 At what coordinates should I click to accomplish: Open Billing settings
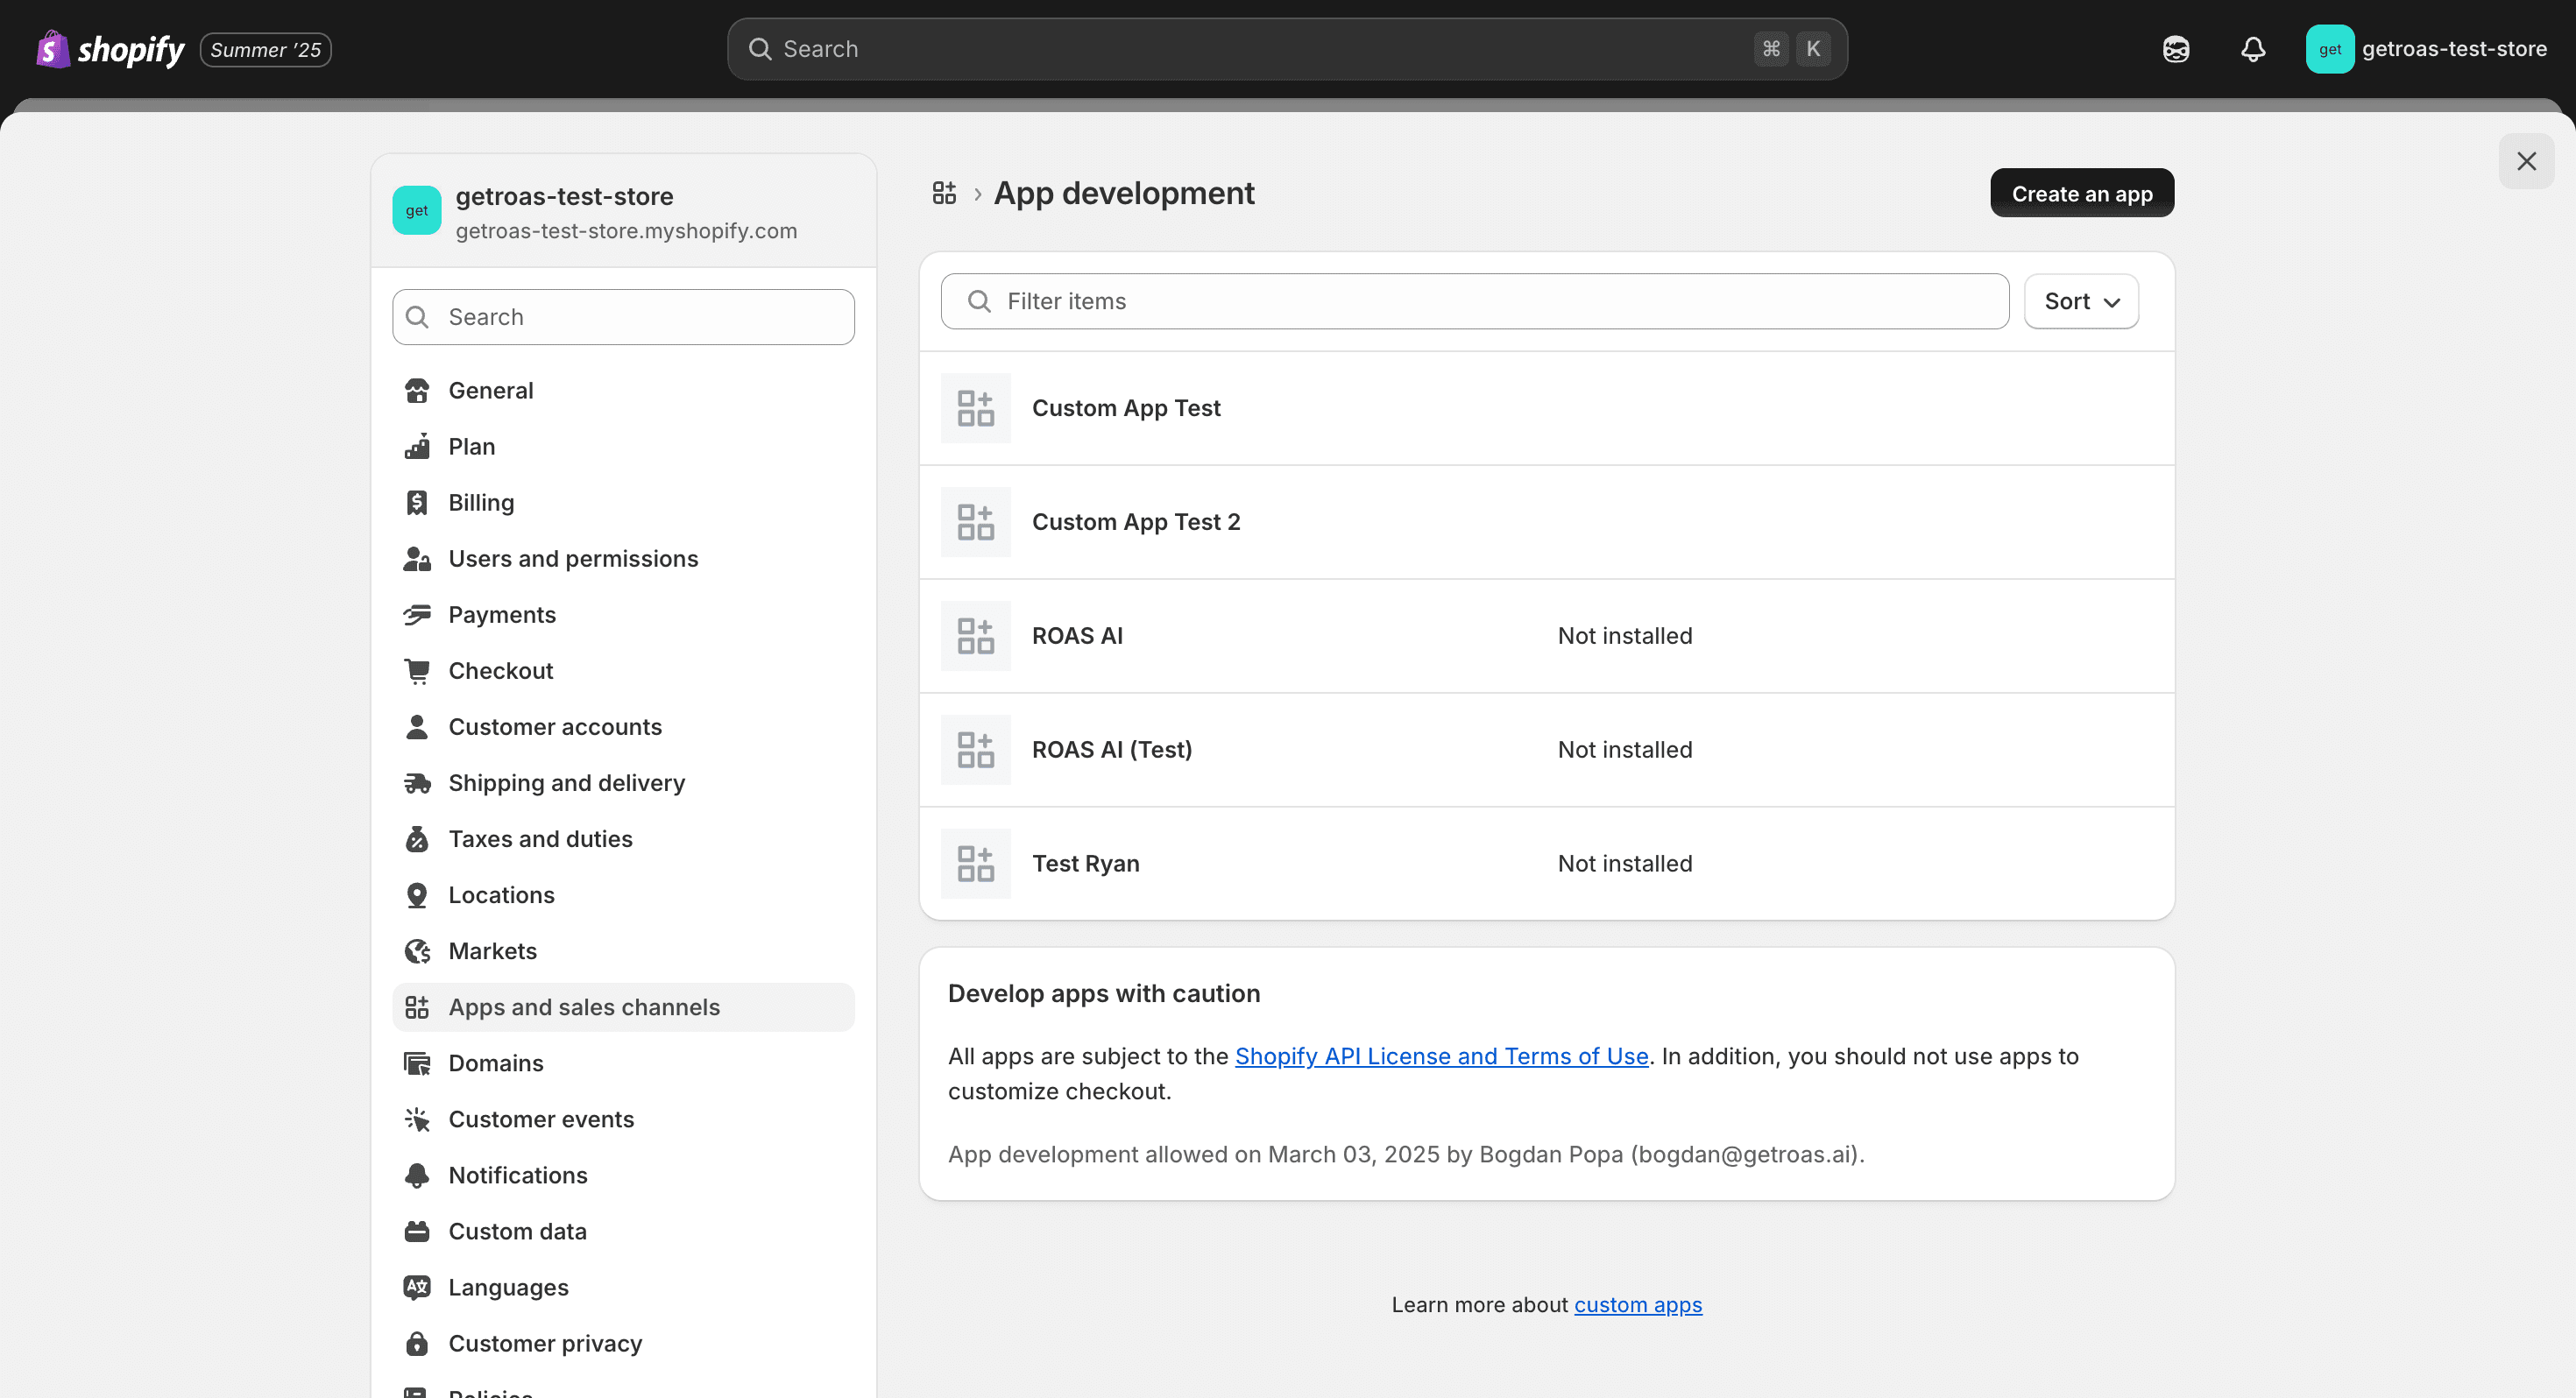[623, 503]
